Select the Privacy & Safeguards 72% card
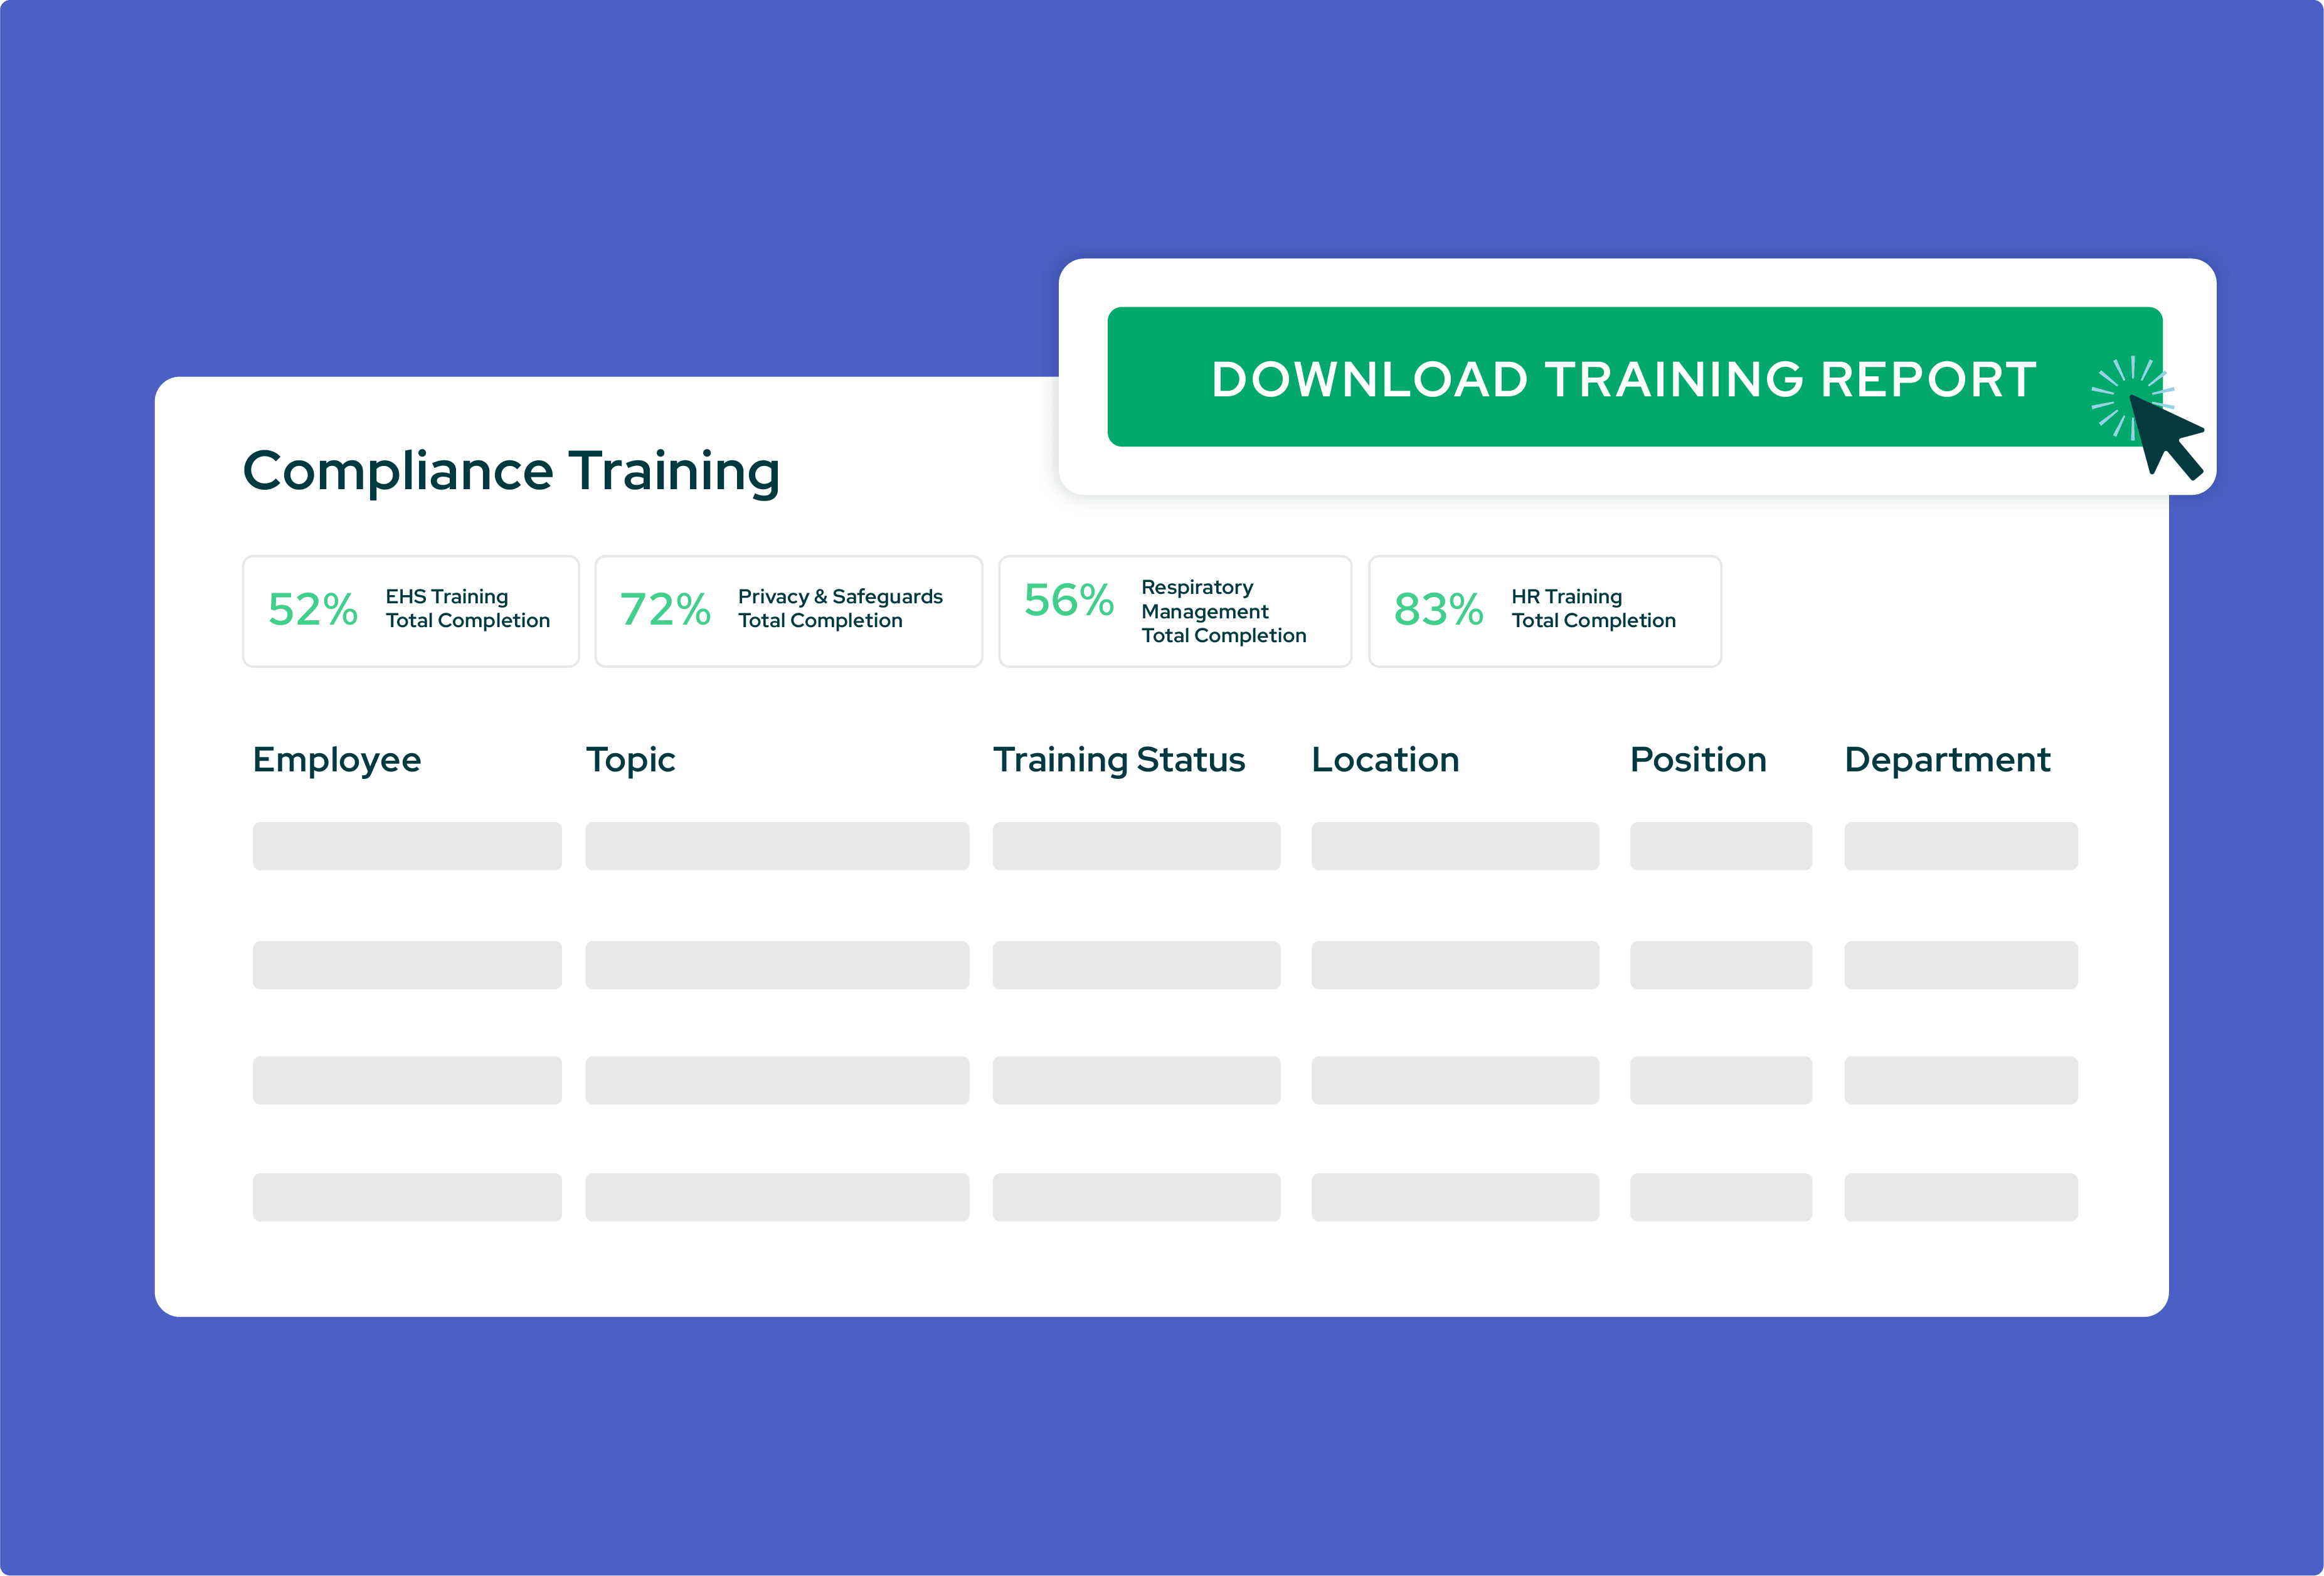This screenshot has height=1576, width=2324. click(x=789, y=611)
